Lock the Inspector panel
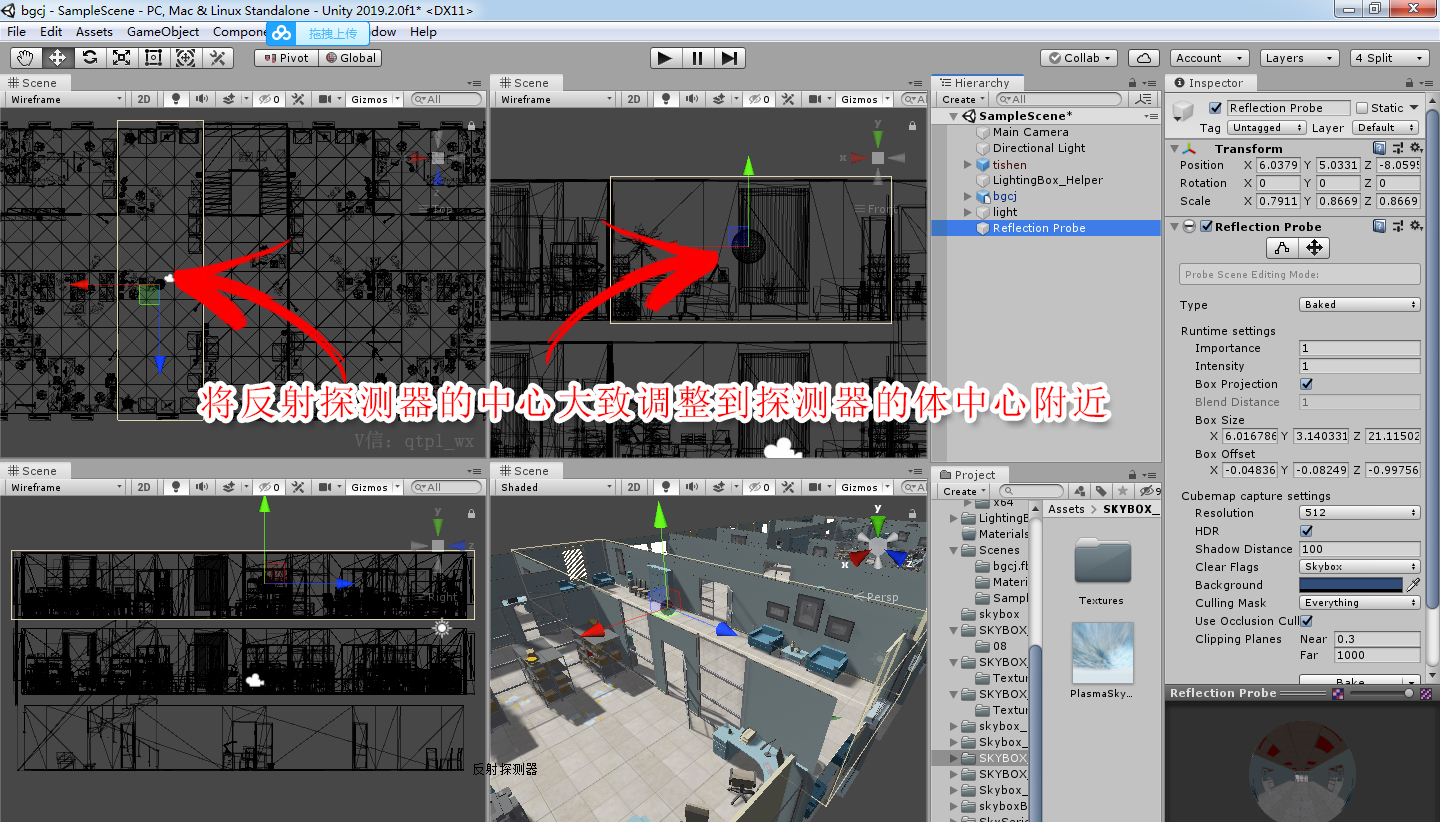Image resolution: width=1440 pixels, height=822 pixels. (1411, 83)
